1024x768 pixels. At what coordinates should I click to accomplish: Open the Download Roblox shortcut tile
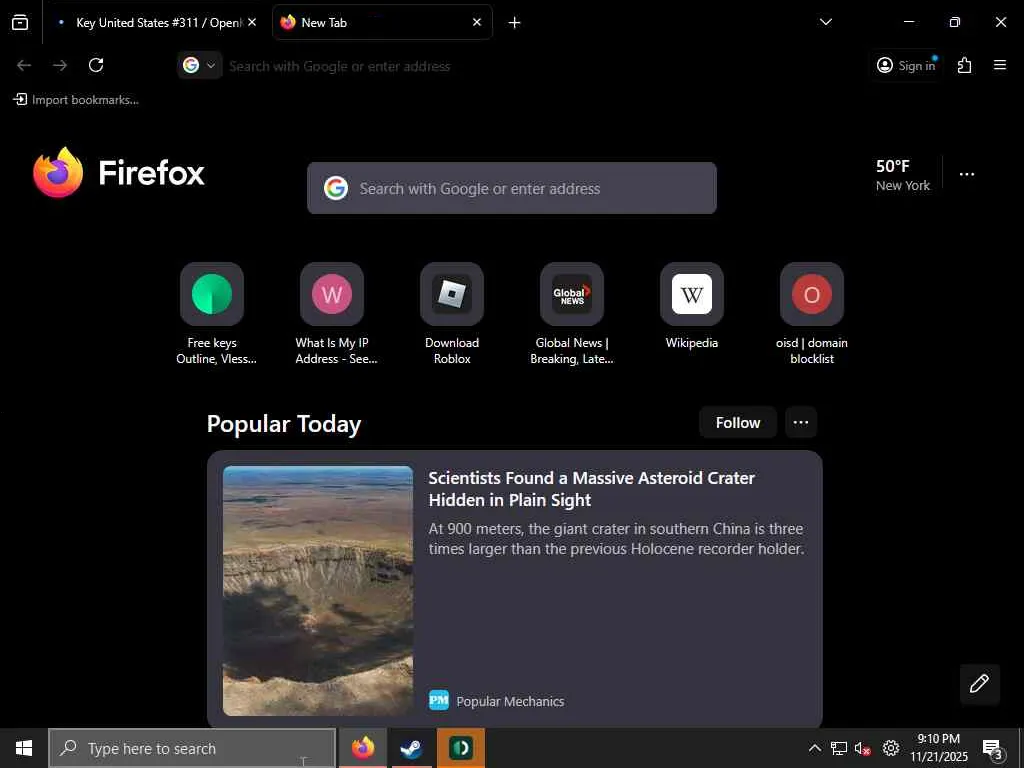coord(452,313)
